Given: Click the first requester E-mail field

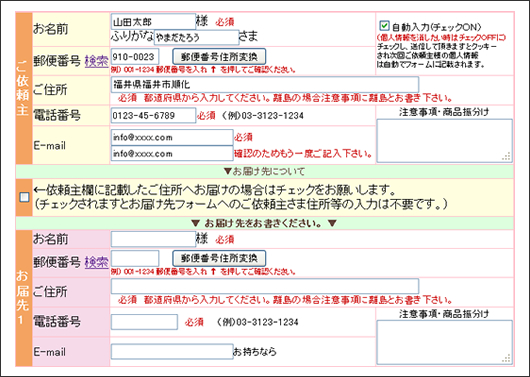Looking at the screenshot, I should (172, 137).
